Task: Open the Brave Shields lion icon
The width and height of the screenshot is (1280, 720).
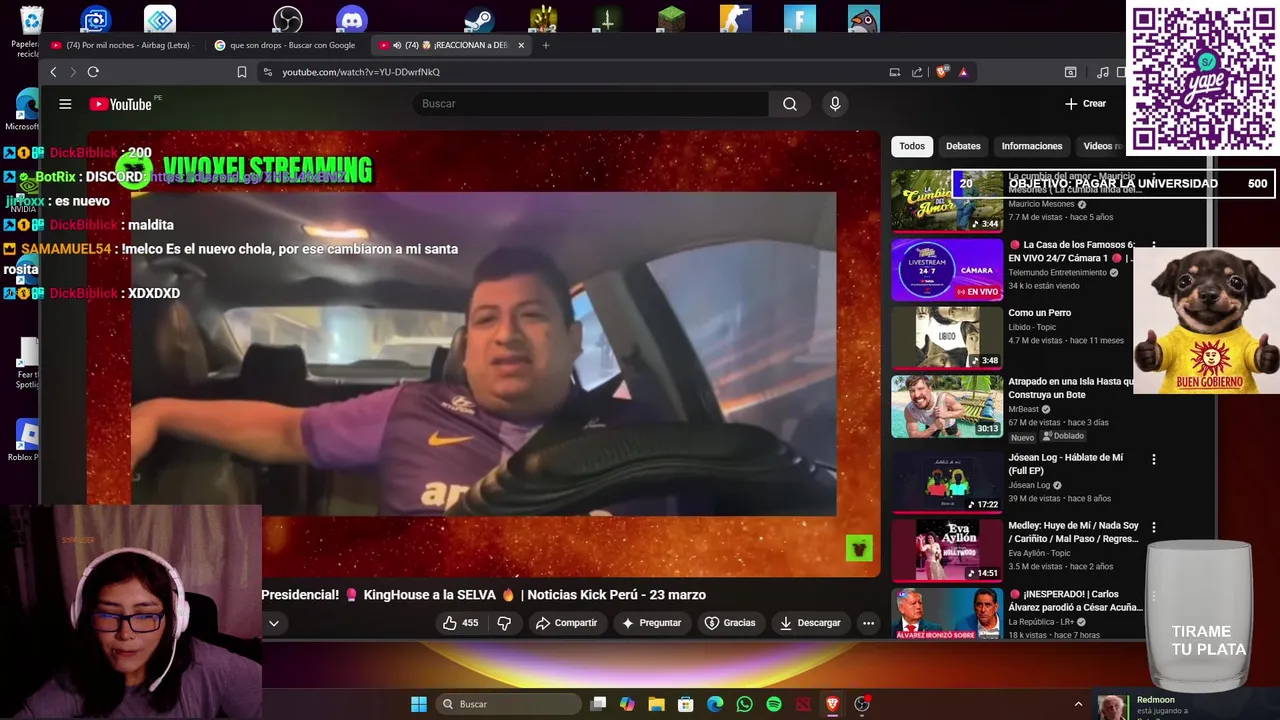Action: pyautogui.click(x=941, y=72)
